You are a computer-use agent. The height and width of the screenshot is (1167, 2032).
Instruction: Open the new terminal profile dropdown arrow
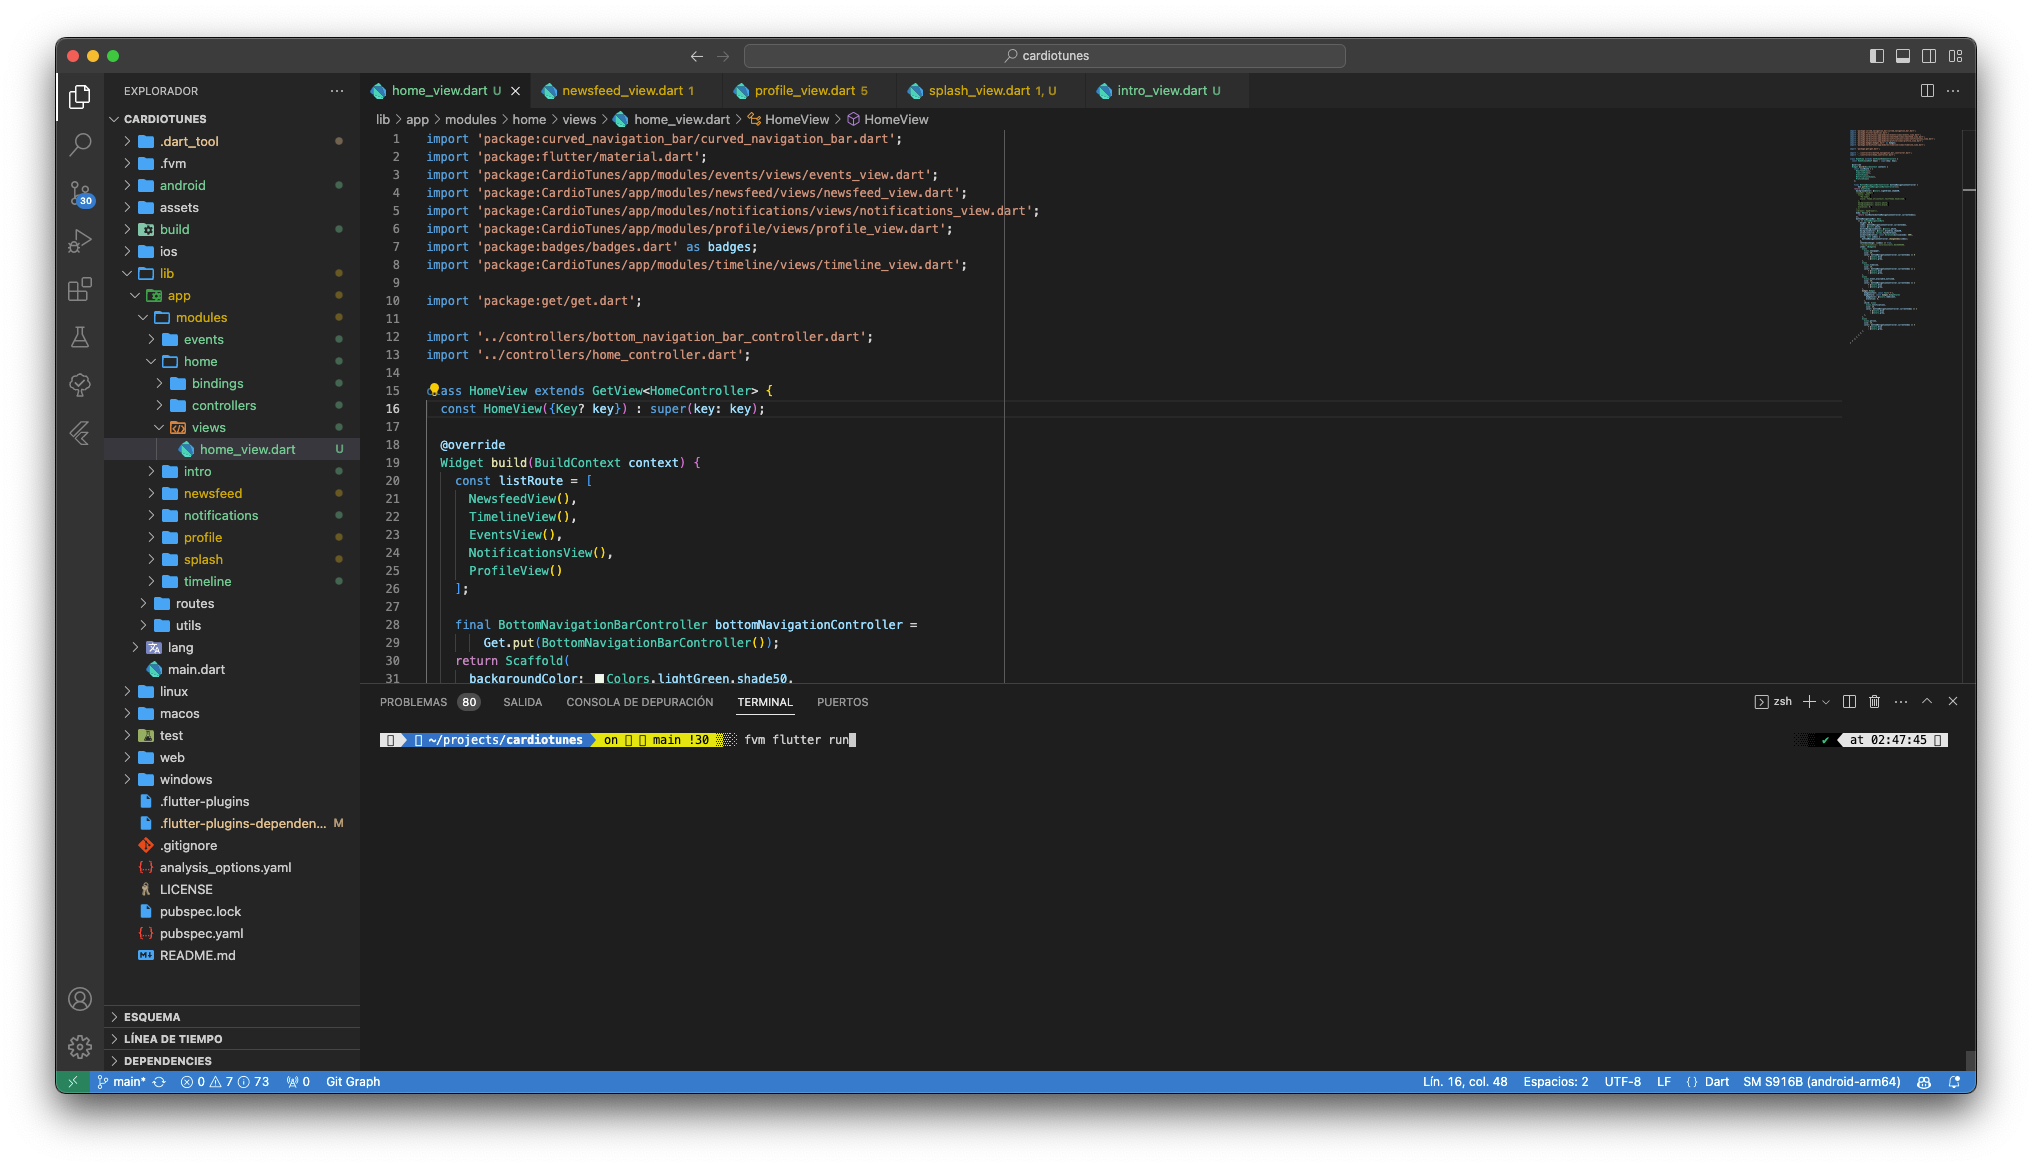pos(1826,702)
